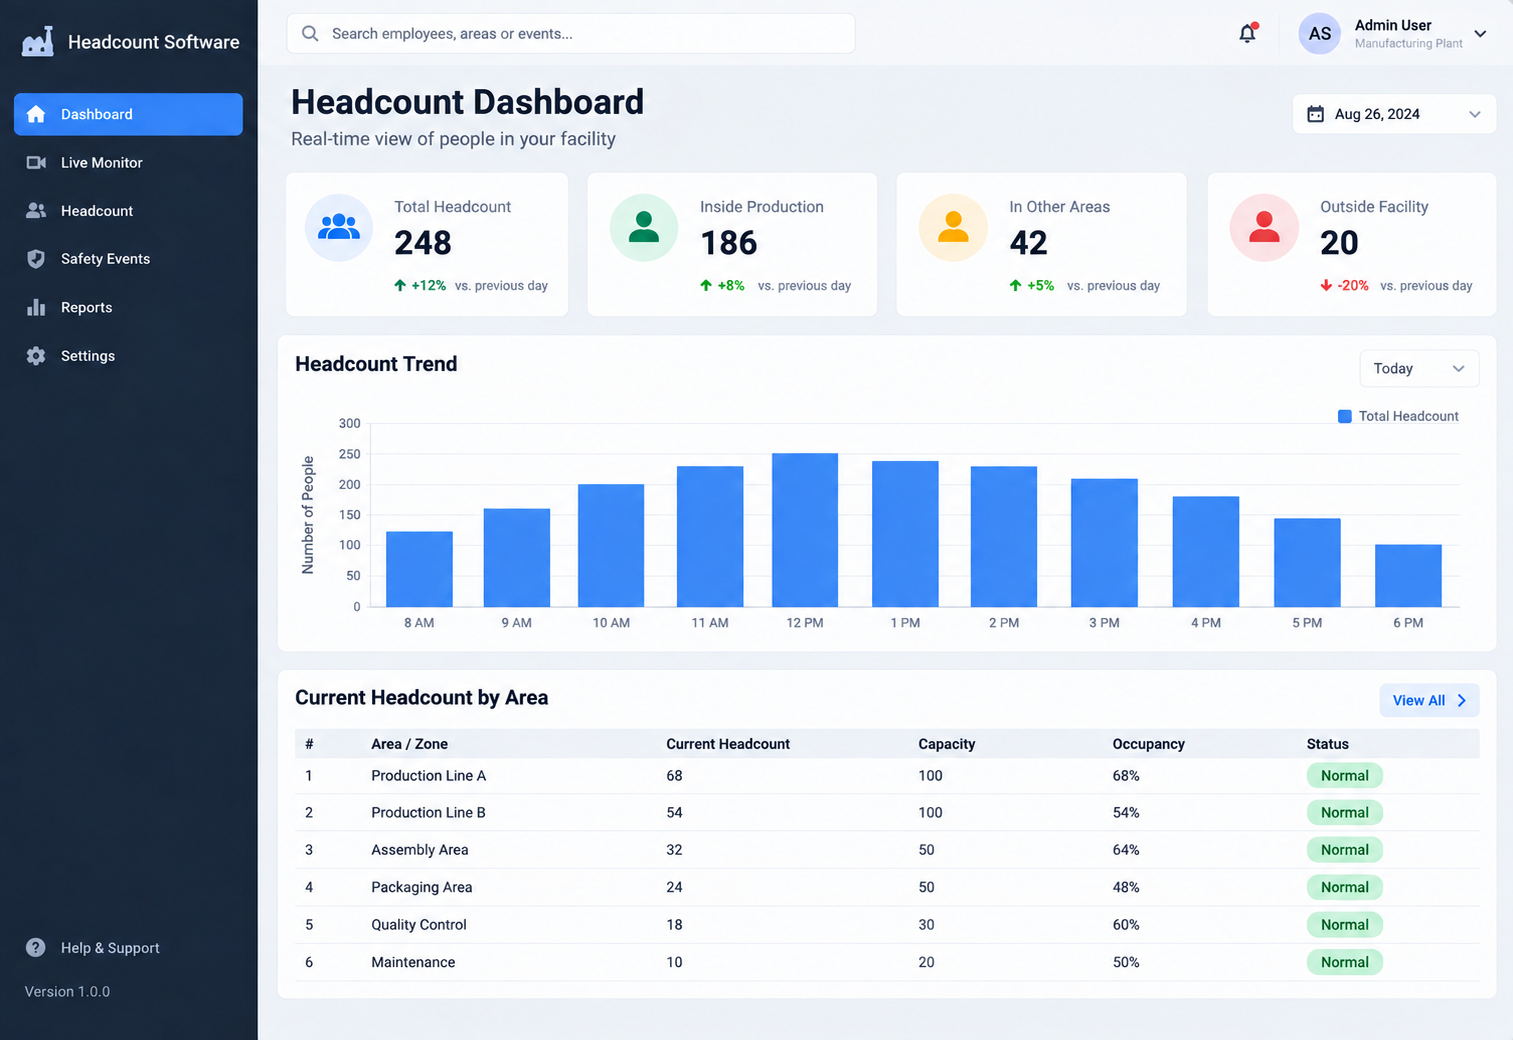This screenshot has width=1513, height=1040.
Task: Click the Version 1.0.0 label
Action: 67,992
